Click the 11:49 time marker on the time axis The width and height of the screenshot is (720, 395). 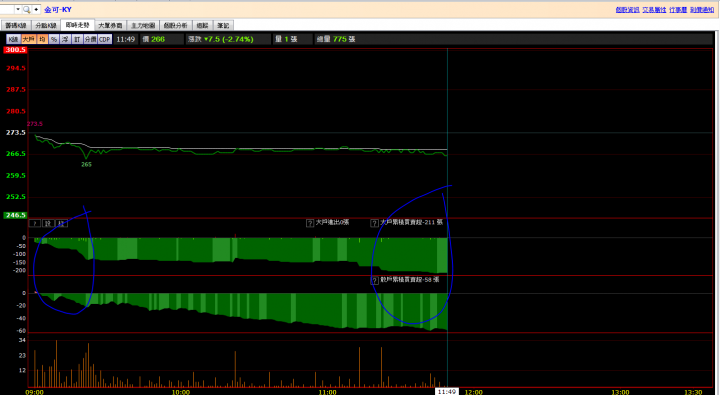(x=446, y=392)
